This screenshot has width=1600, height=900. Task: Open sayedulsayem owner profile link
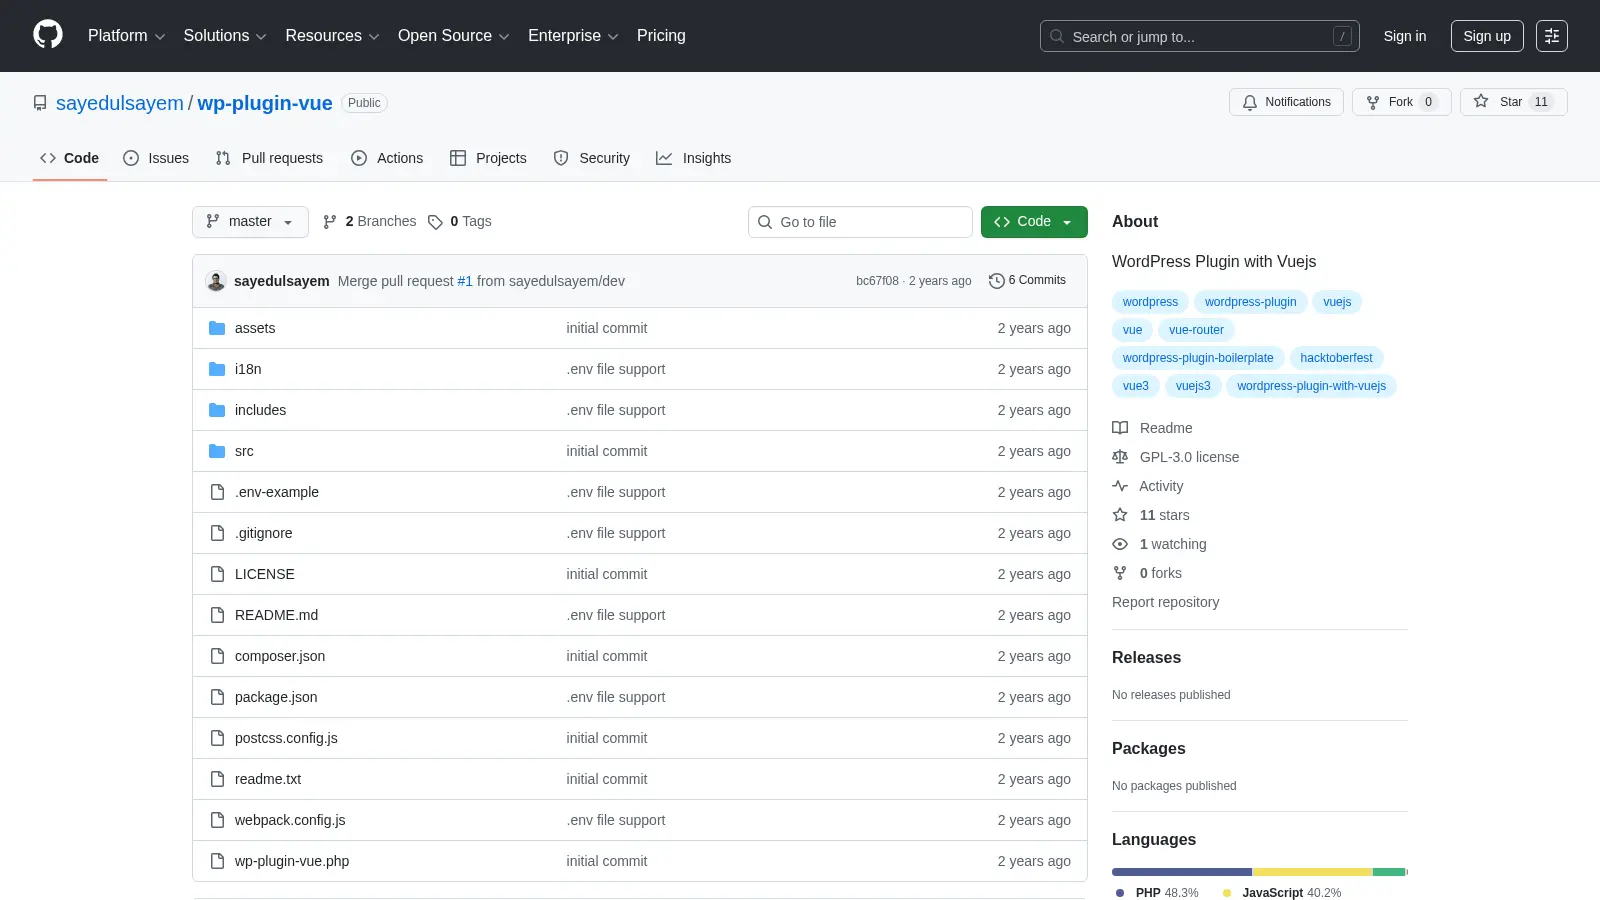tap(120, 103)
